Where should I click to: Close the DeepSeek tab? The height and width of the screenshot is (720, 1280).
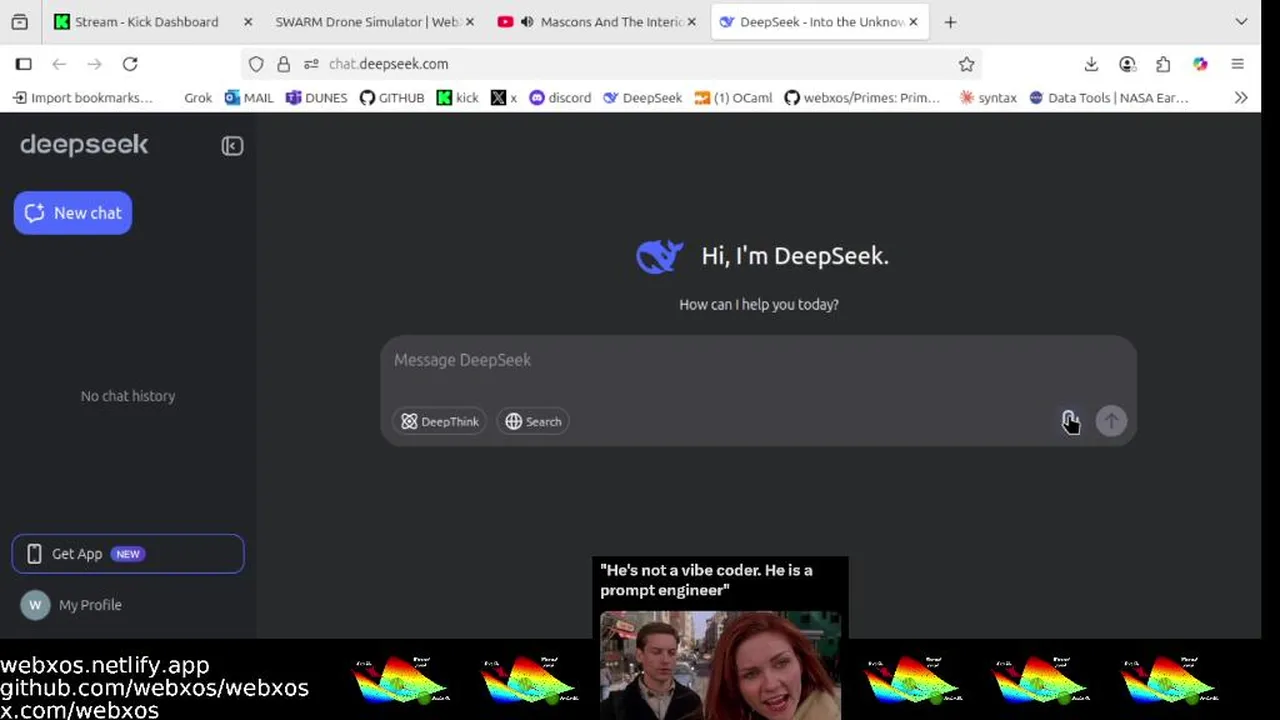(913, 21)
